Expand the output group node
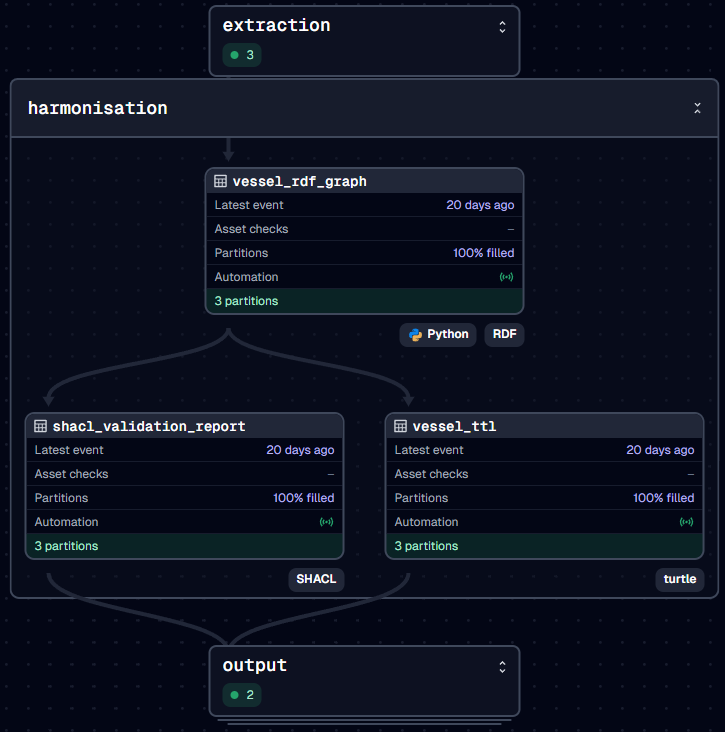The width and height of the screenshot is (725, 732). (x=502, y=666)
